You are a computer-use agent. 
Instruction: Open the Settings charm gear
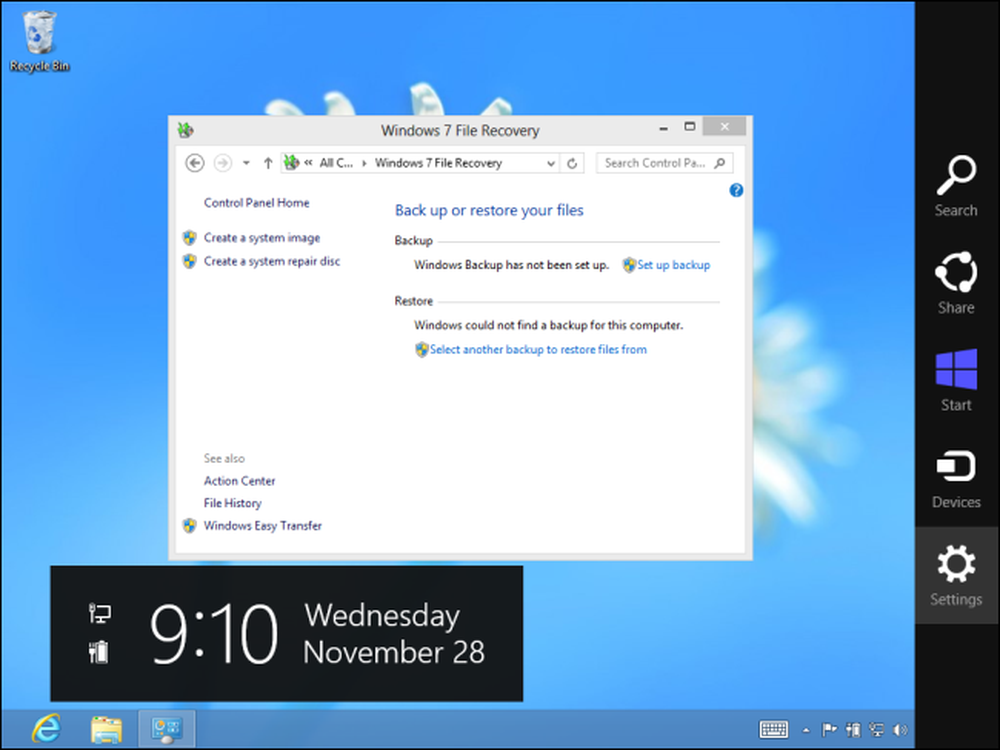pyautogui.click(x=956, y=564)
